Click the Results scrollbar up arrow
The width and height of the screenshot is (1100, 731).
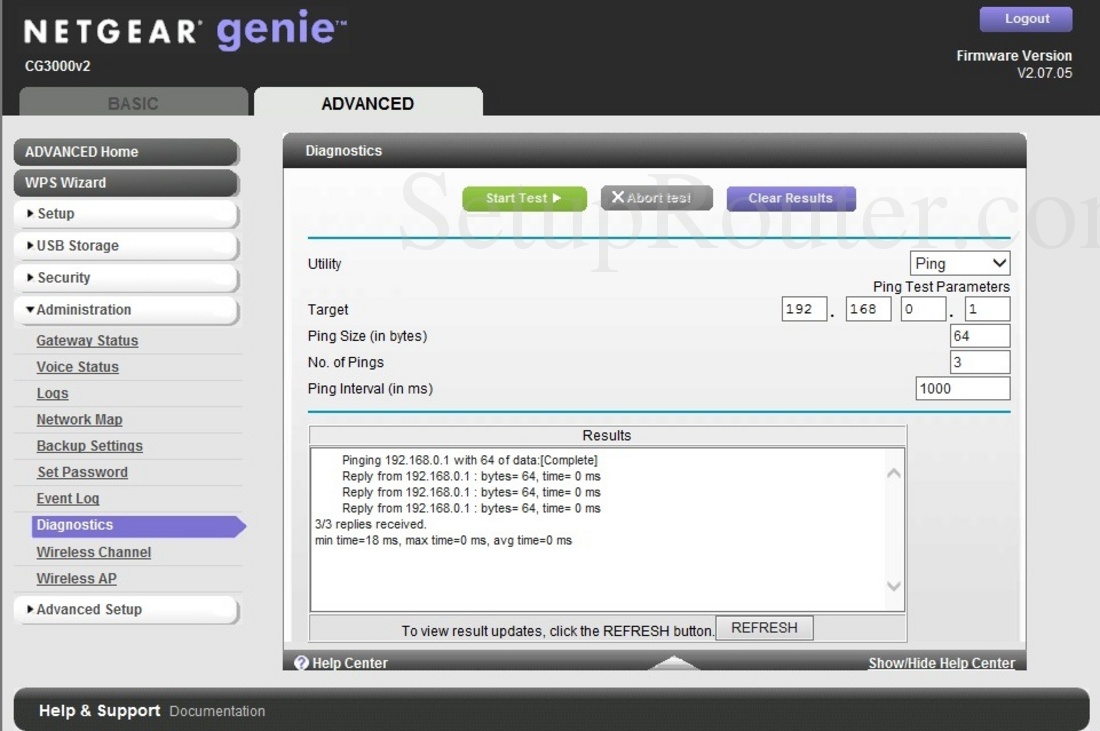893,471
